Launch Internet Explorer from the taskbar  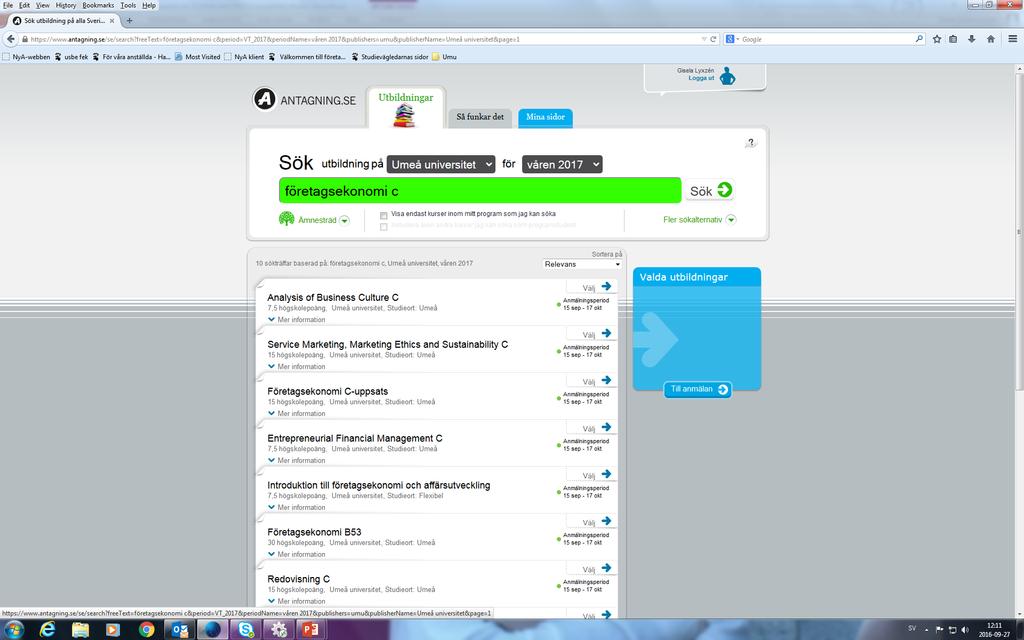click(48, 630)
